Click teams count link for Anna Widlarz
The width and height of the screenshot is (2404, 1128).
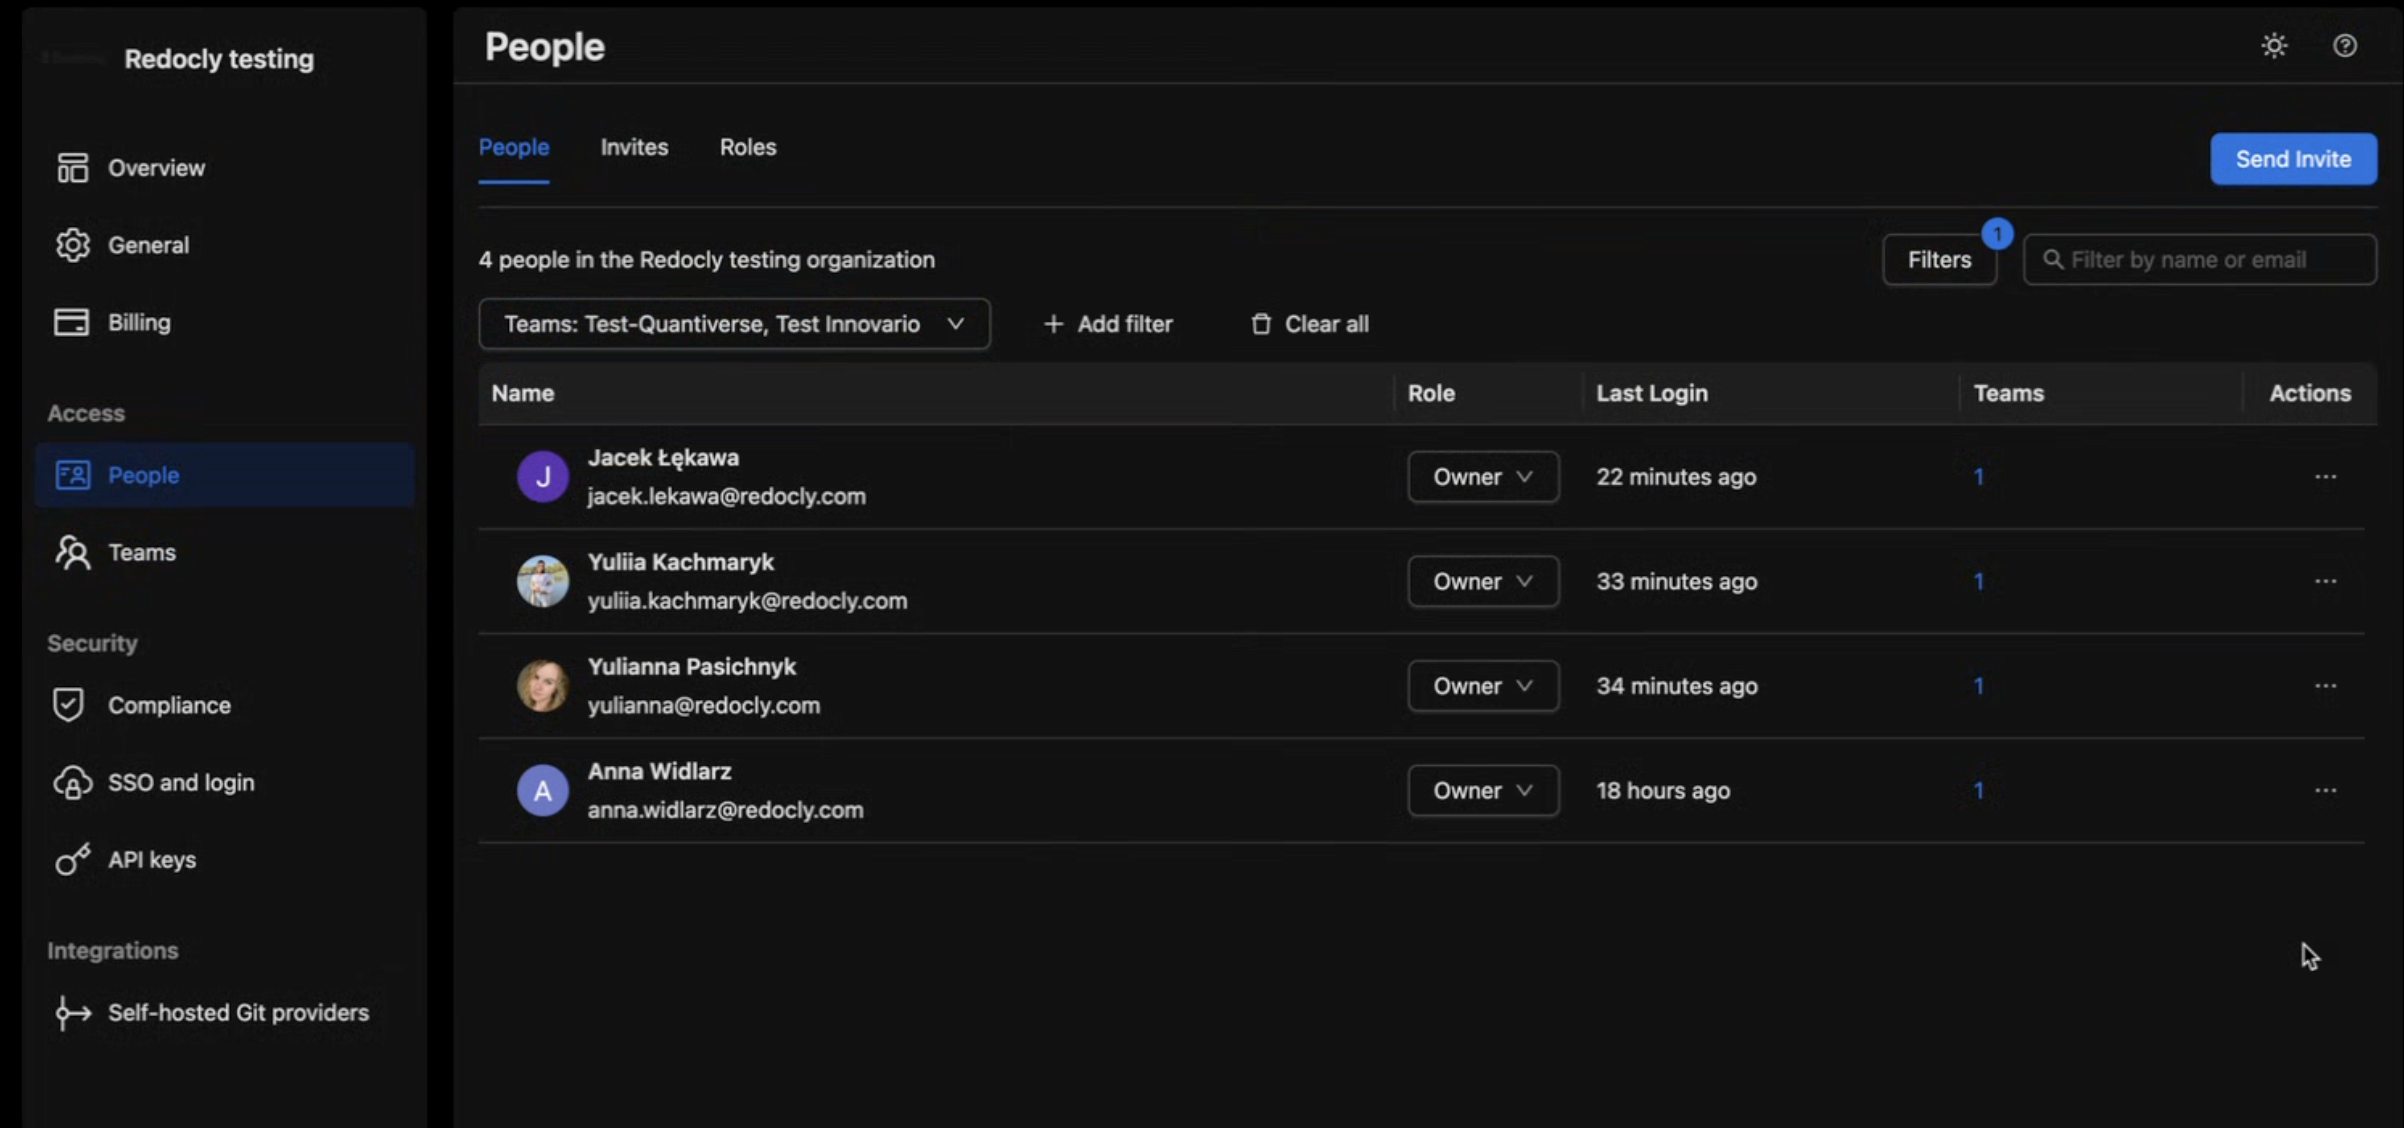[1978, 790]
